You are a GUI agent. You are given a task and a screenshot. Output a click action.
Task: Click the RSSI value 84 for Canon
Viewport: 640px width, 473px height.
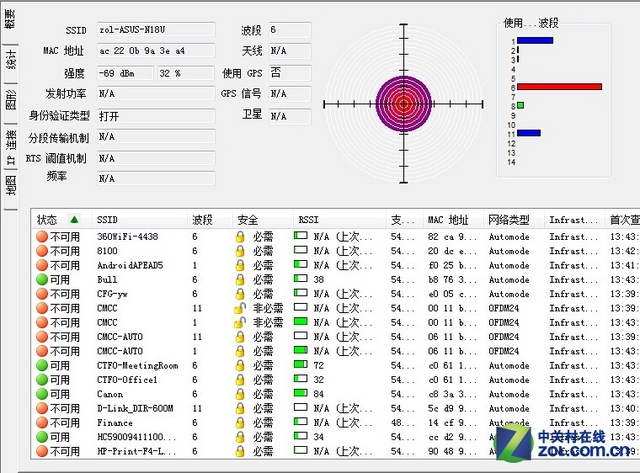pos(318,394)
